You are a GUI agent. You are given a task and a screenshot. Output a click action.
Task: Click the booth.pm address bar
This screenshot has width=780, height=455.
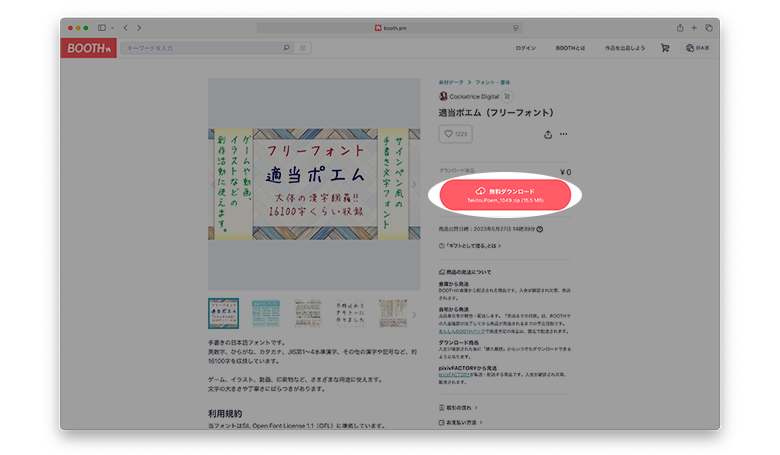pos(390,28)
